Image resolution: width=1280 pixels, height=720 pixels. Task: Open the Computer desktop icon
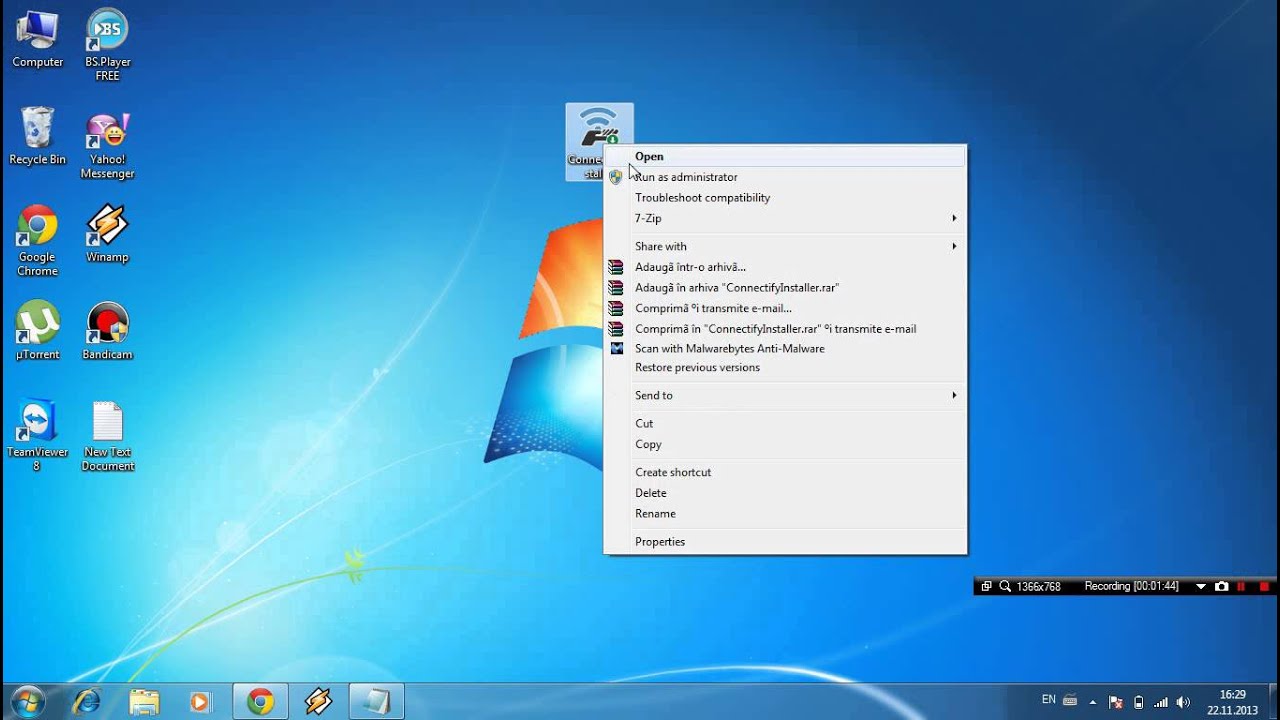(x=37, y=39)
